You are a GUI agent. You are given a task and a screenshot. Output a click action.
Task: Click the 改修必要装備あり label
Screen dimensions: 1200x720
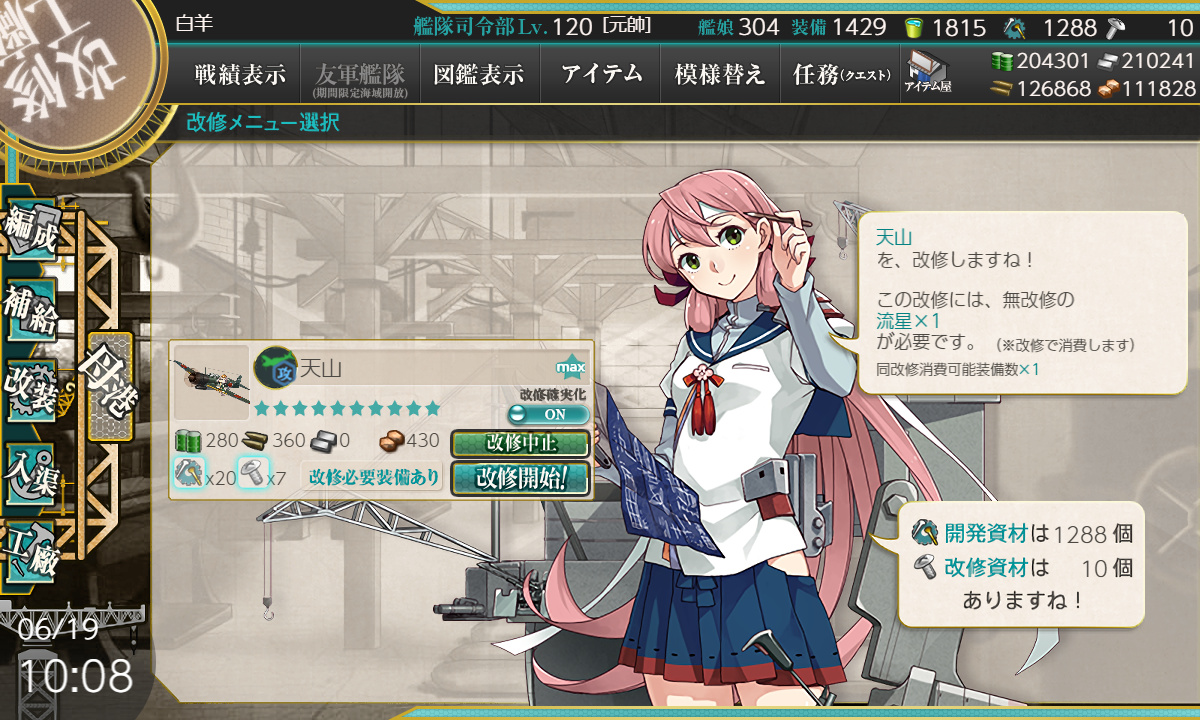pos(374,477)
